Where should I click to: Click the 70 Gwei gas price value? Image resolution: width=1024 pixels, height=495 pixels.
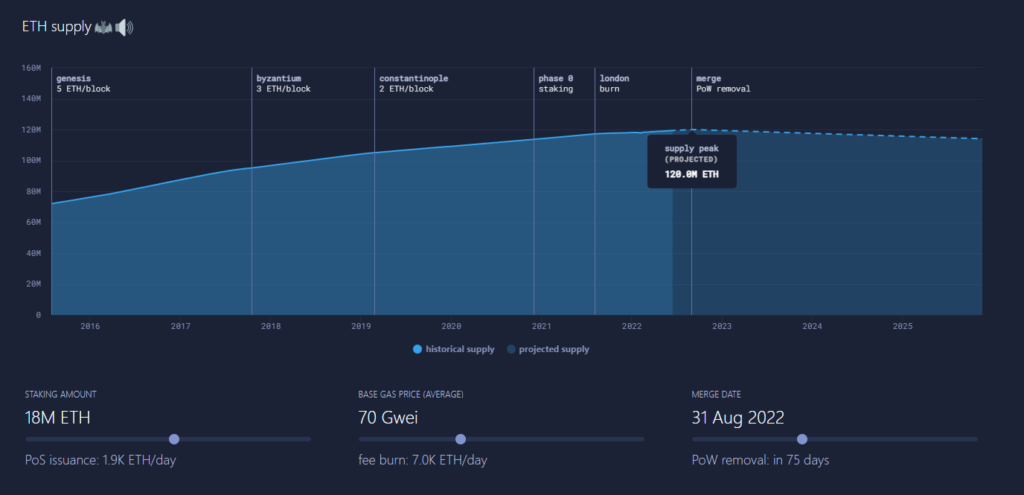click(390, 417)
